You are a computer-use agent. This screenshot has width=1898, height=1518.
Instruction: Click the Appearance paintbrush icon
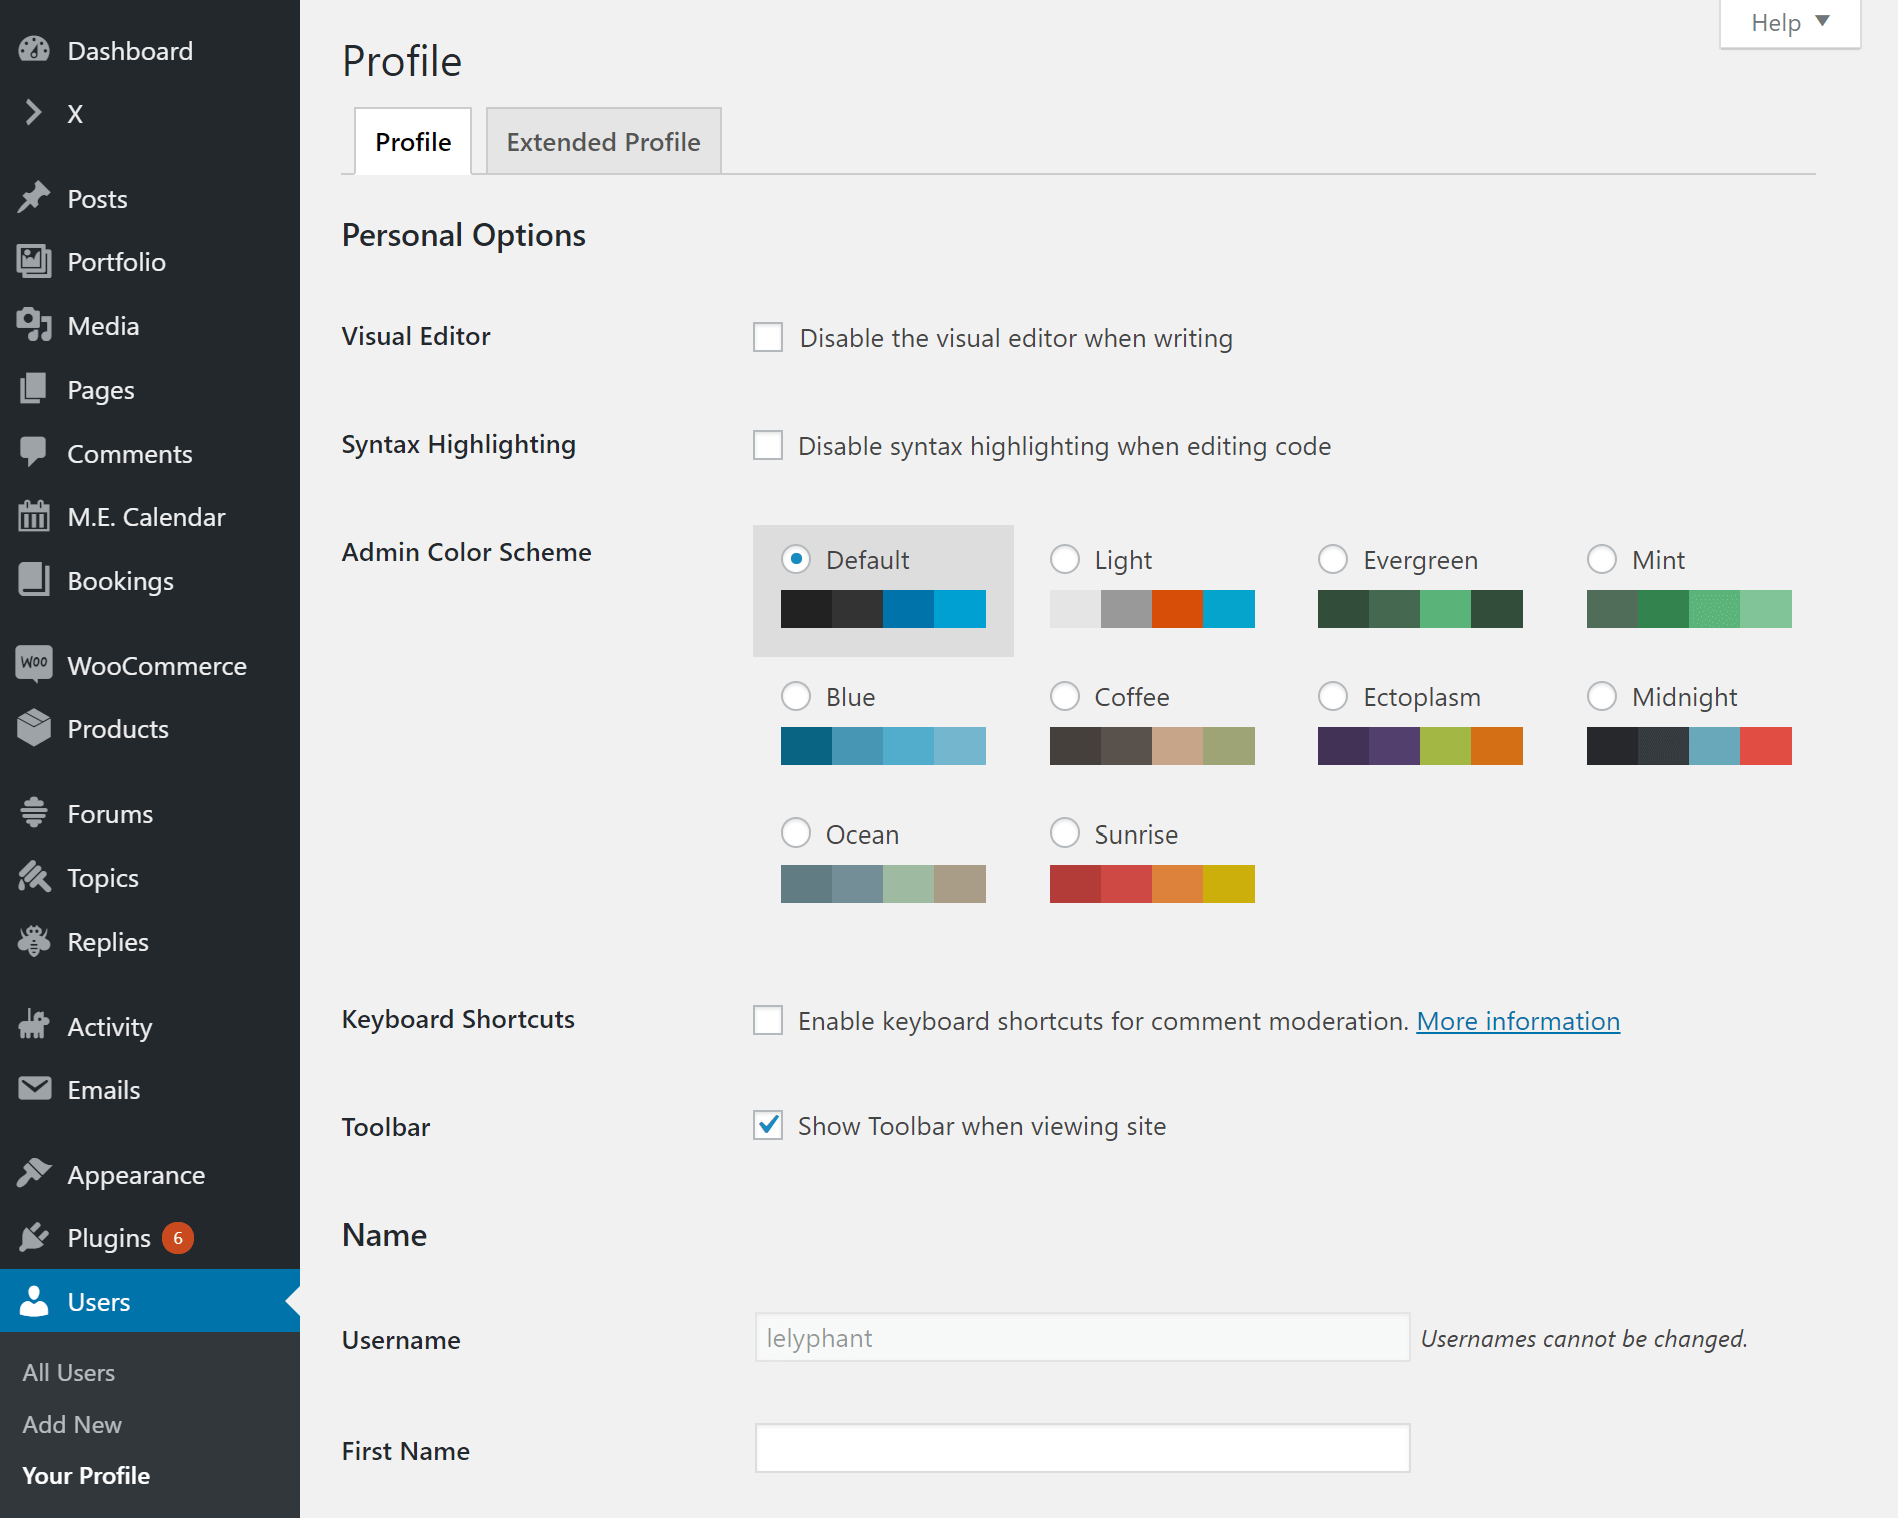click(x=34, y=1174)
